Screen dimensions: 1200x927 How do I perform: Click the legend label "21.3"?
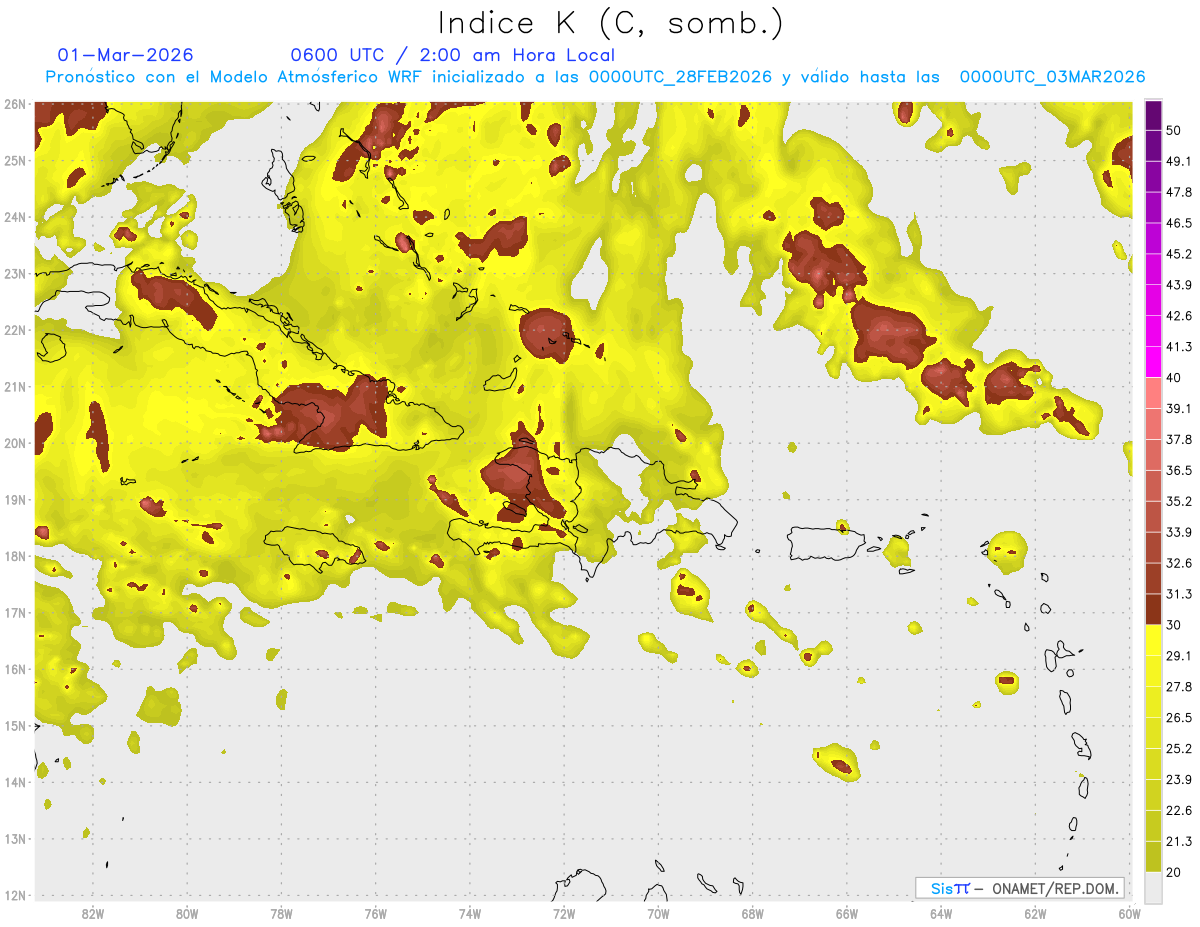(x=1179, y=843)
